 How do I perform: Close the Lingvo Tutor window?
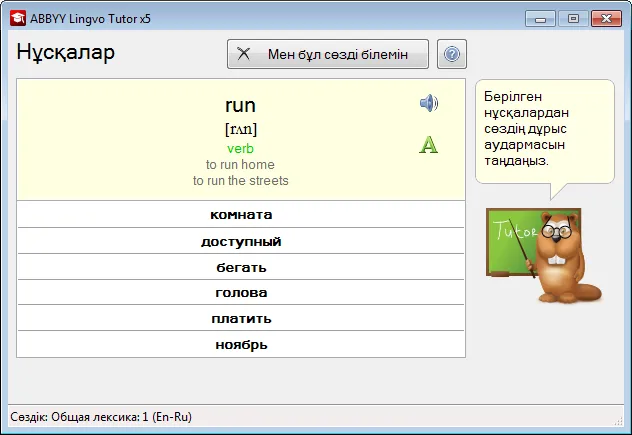606,19
